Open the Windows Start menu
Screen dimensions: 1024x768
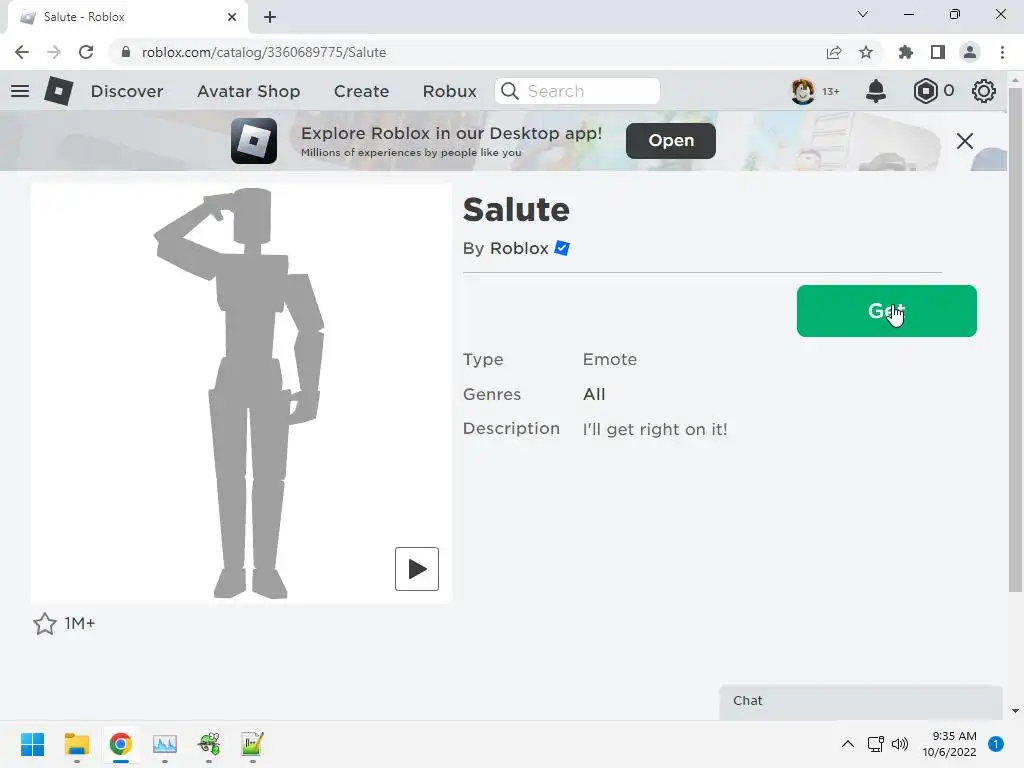[33, 744]
